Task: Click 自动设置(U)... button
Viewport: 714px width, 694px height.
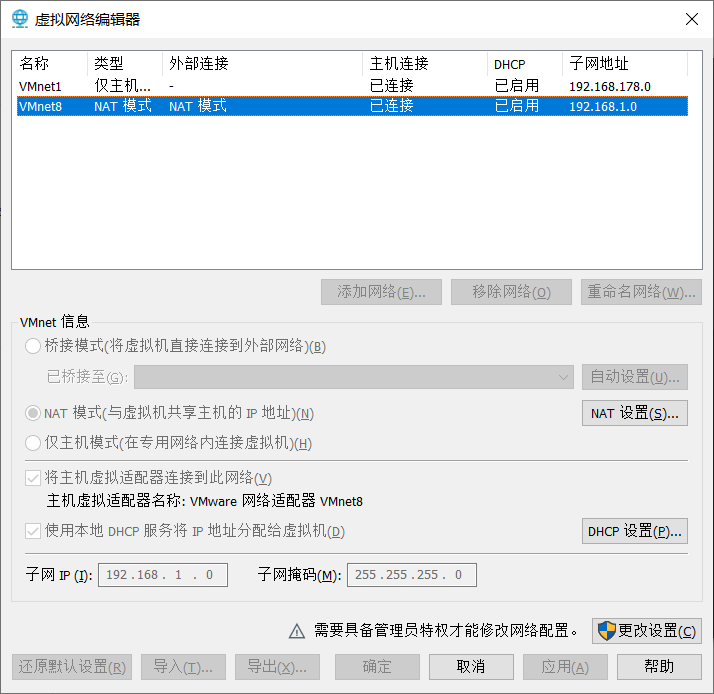Action: [635, 377]
